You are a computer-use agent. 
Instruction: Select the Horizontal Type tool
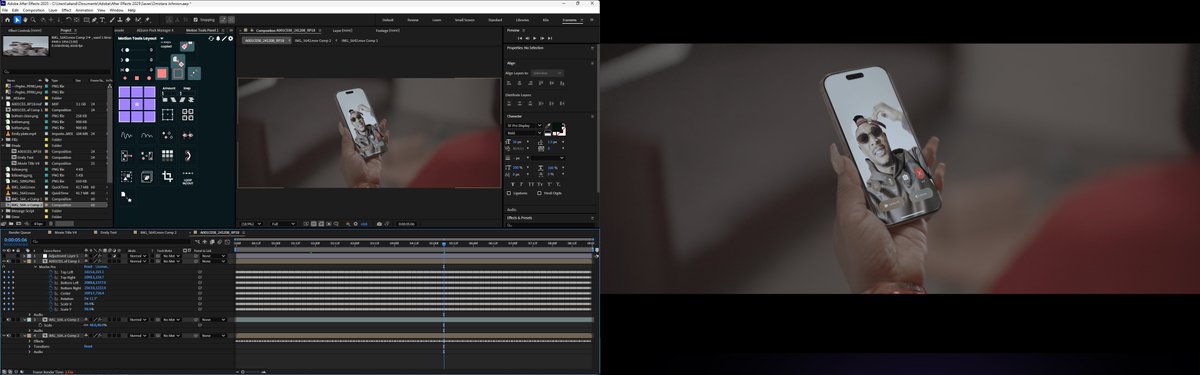coord(102,20)
